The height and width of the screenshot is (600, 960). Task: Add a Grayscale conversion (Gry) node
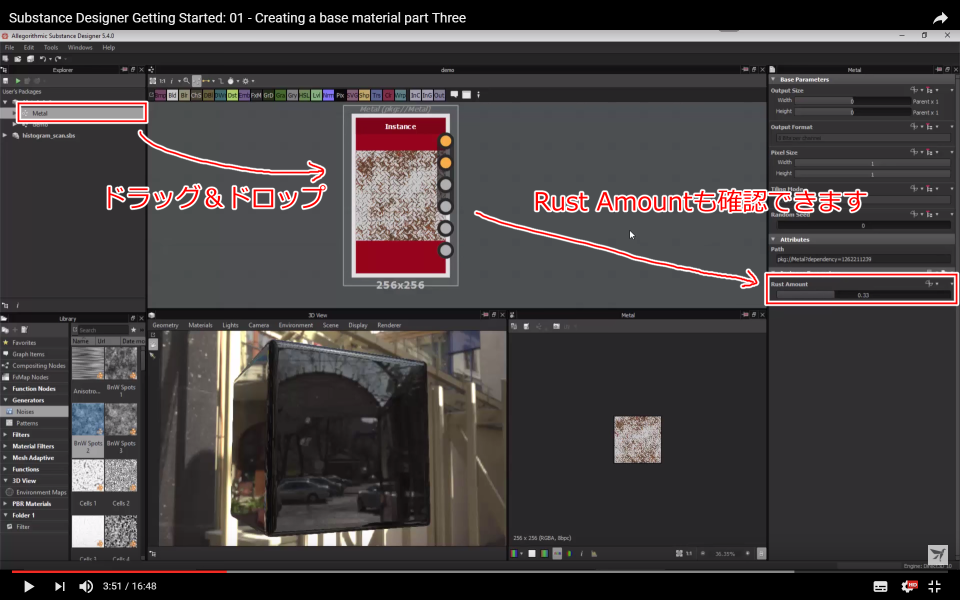(292, 96)
